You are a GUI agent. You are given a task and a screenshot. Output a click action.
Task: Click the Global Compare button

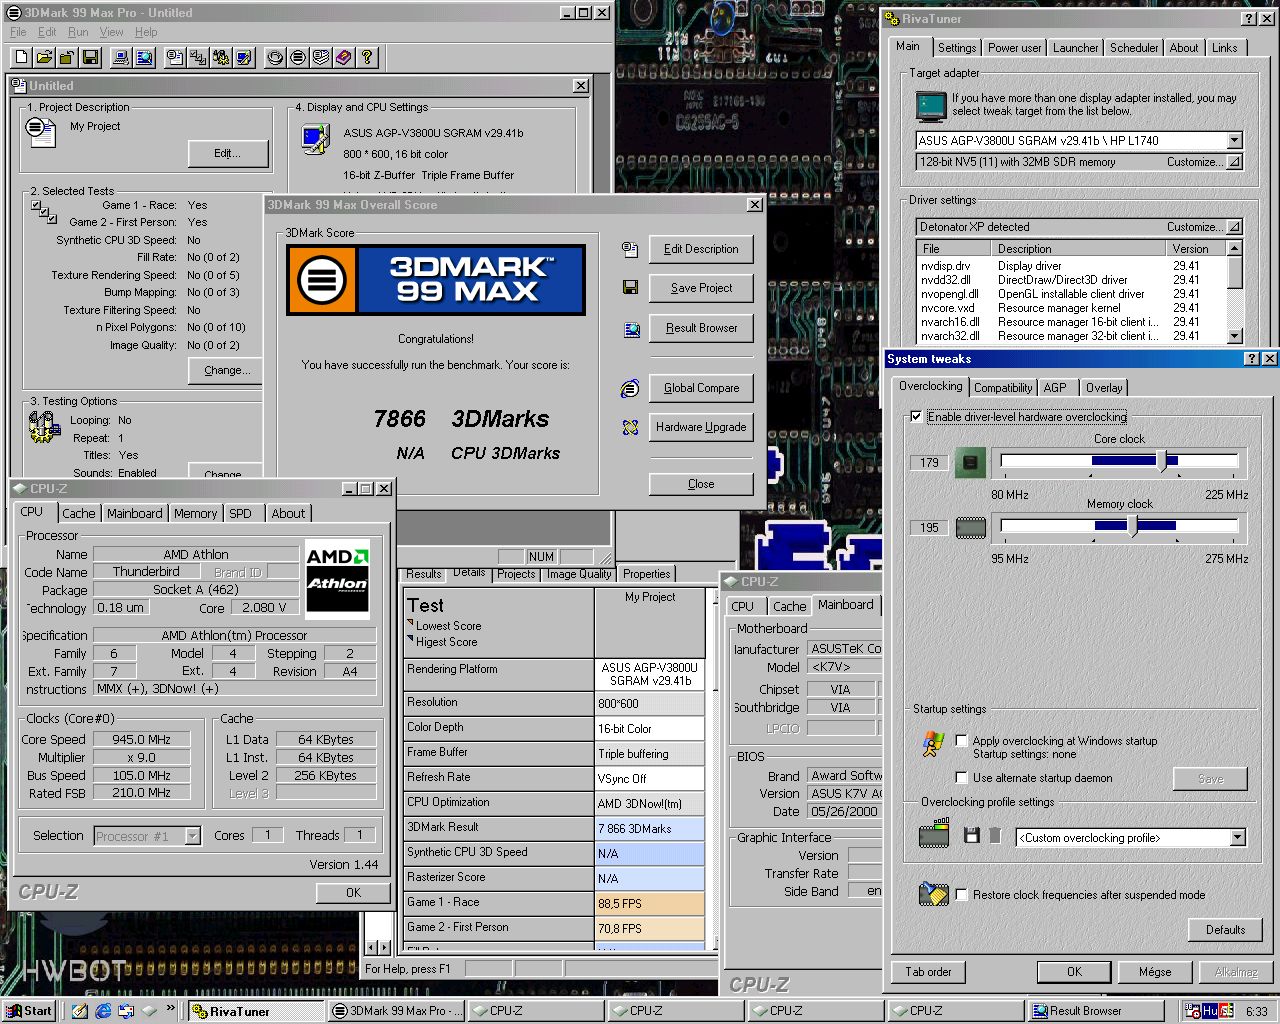coord(701,388)
